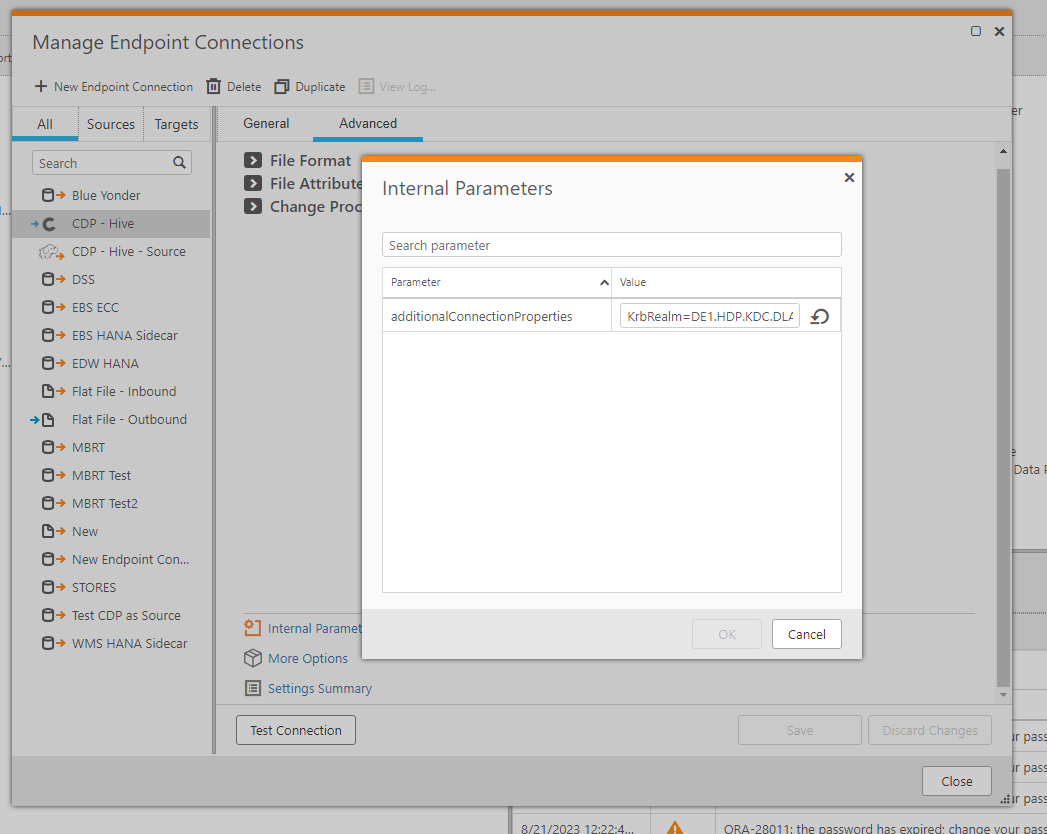Click the Duplicate endpoint icon
This screenshot has height=834, width=1047.
point(282,87)
